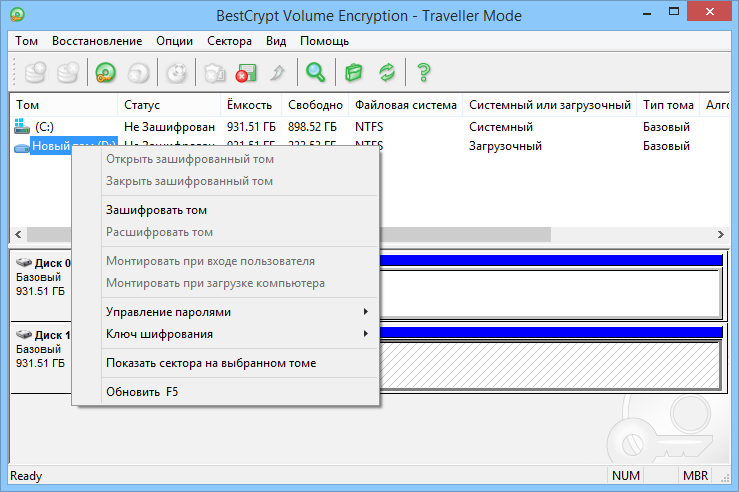Click the Диск 0 hard drive icon
This screenshot has height=492, width=739.
pos(24,262)
